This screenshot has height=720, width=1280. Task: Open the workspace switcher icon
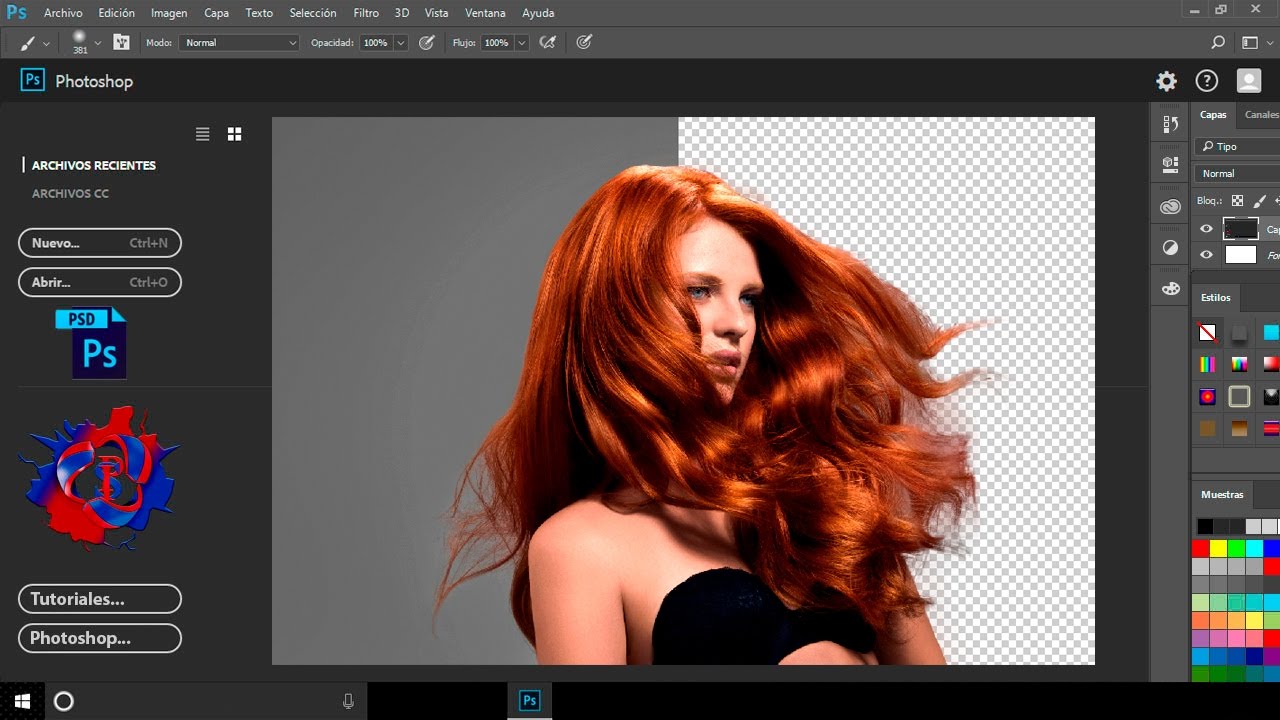point(1250,42)
